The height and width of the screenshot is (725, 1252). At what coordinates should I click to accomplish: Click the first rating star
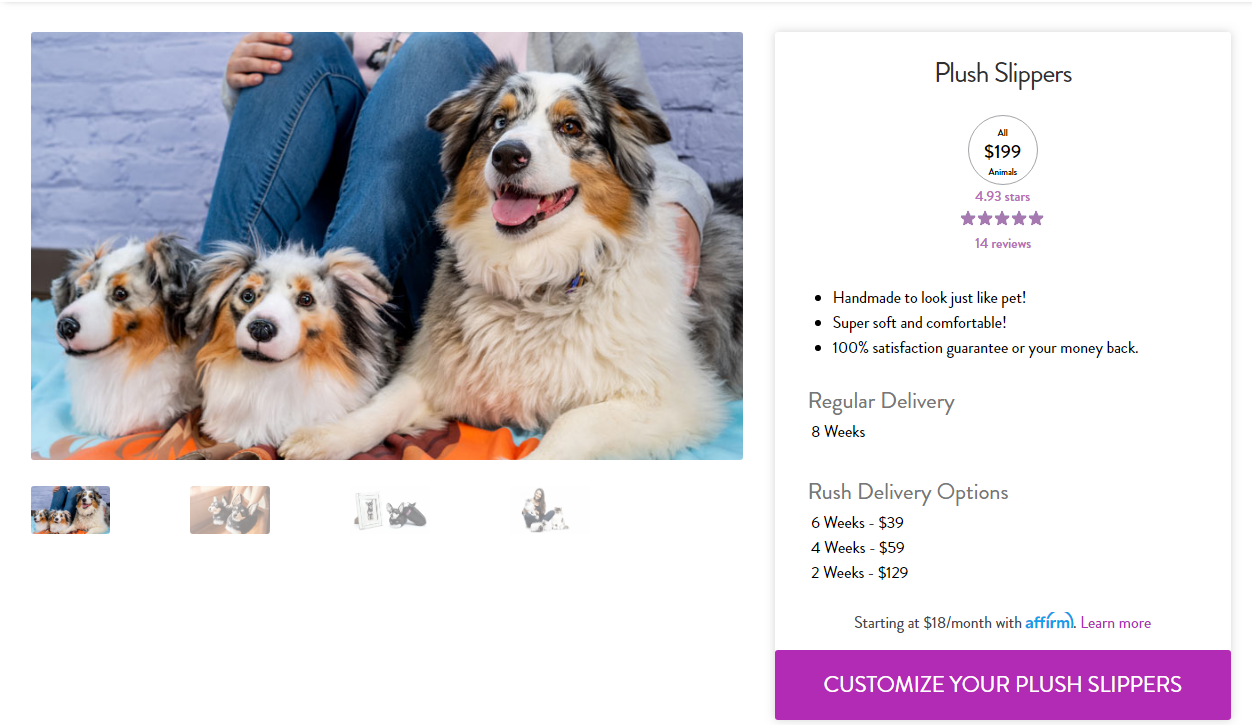tap(968, 218)
